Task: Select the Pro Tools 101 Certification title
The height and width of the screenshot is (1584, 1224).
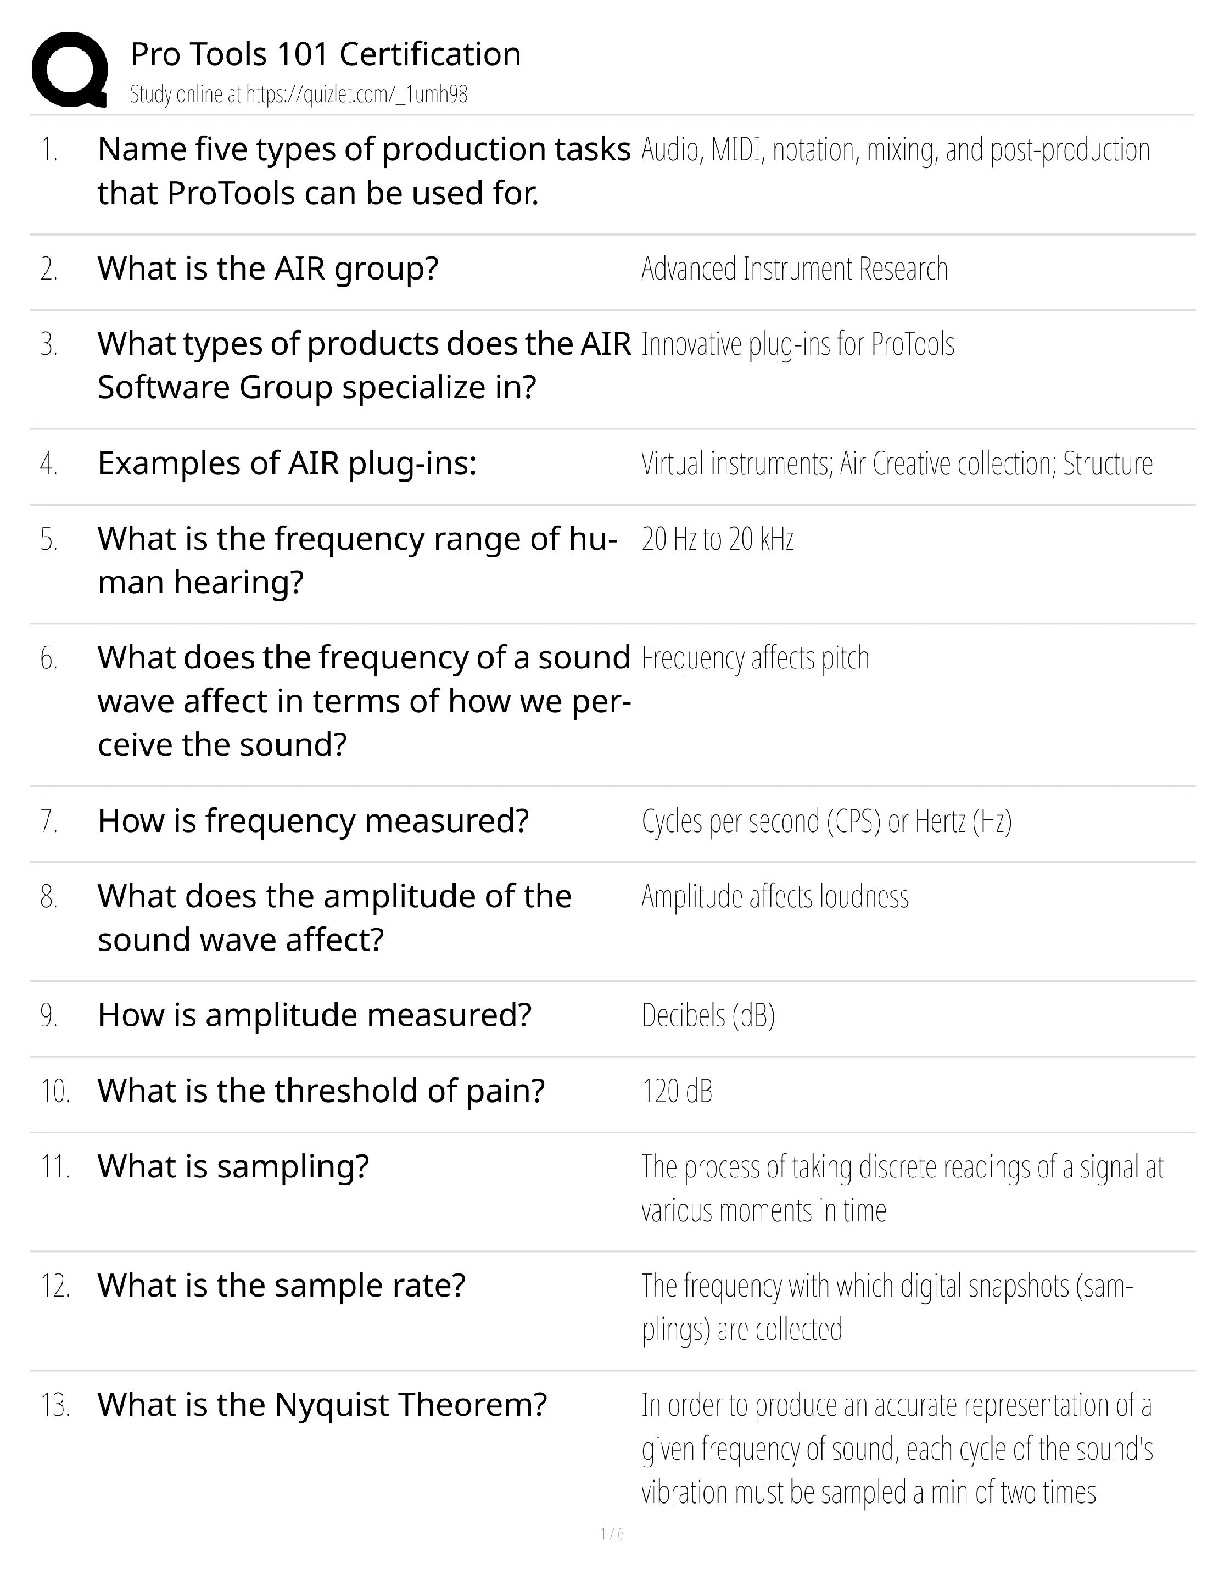Action: tap(325, 54)
